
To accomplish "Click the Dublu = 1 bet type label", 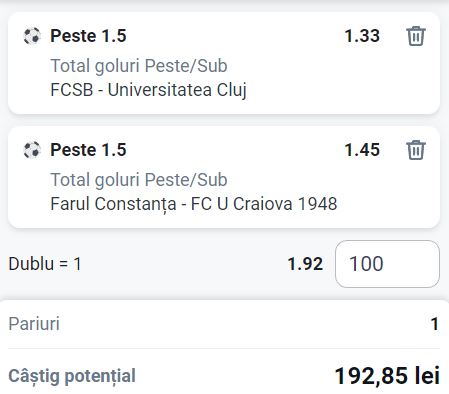I will (x=45, y=264).
